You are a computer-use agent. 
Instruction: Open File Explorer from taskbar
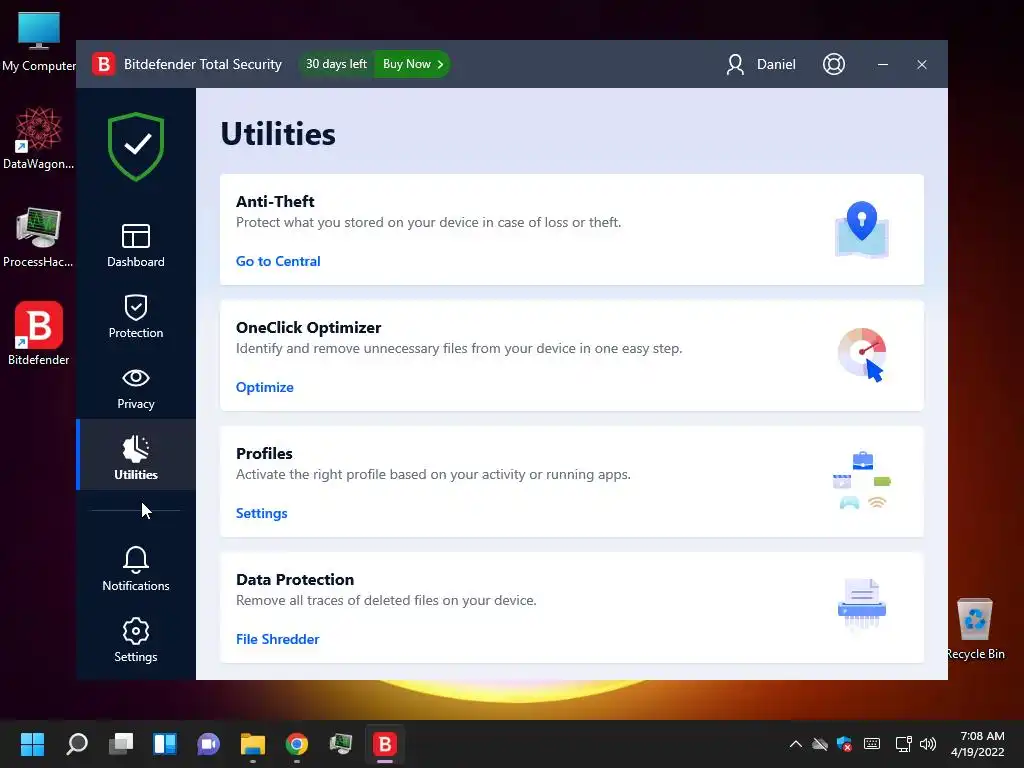click(x=253, y=744)
